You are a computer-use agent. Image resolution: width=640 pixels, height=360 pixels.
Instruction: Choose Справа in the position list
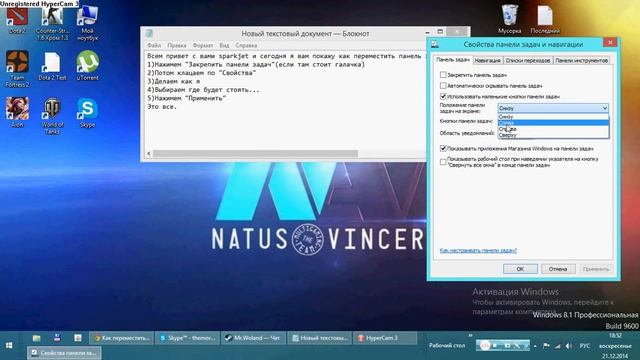[x=553, y=129]
